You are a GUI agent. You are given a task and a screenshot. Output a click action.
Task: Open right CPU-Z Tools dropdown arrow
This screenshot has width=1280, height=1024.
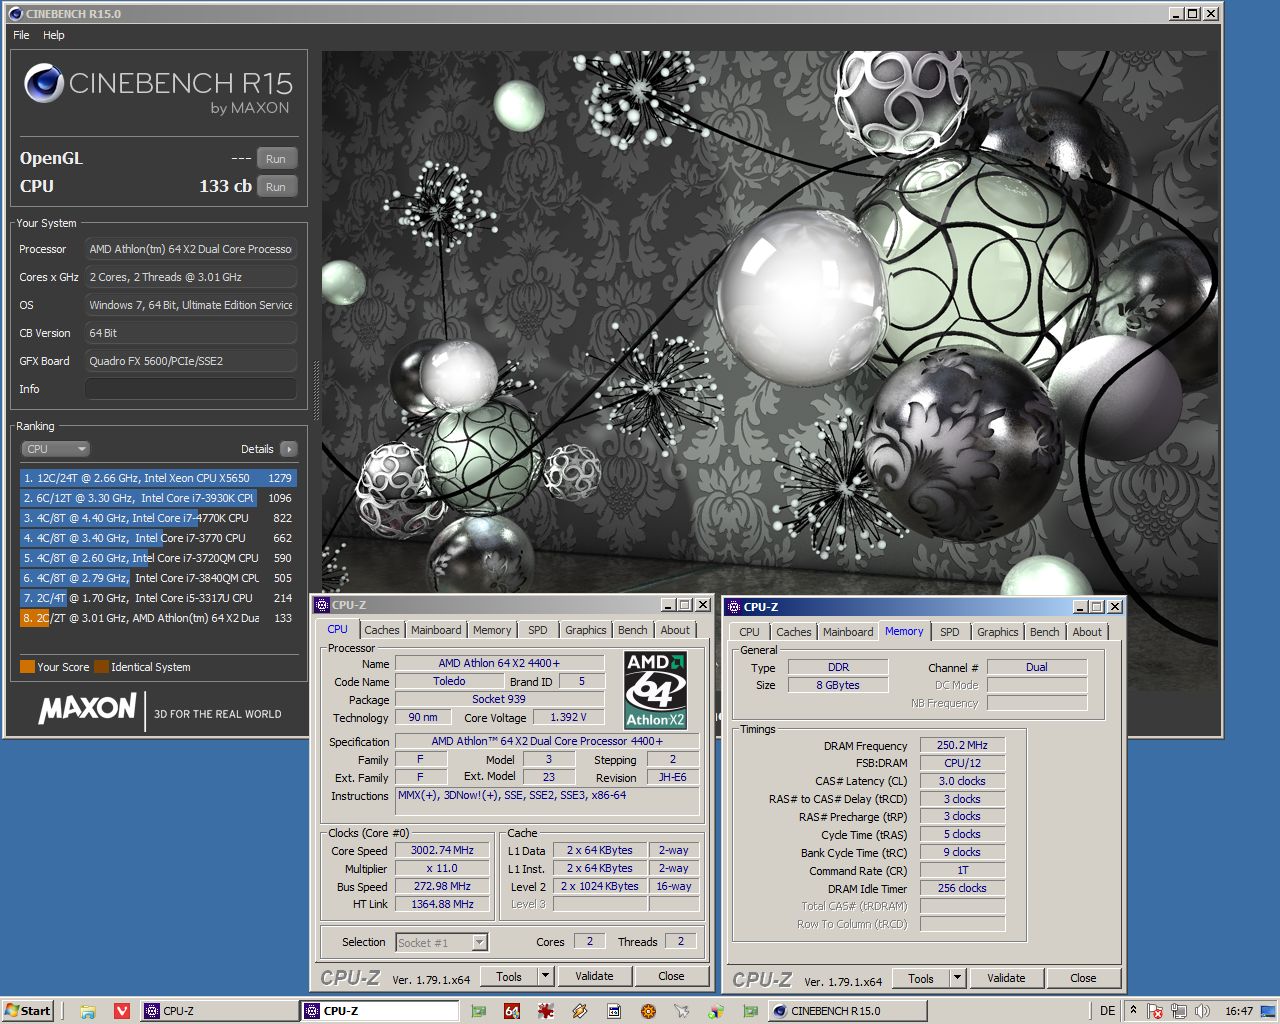coord(957,978)
